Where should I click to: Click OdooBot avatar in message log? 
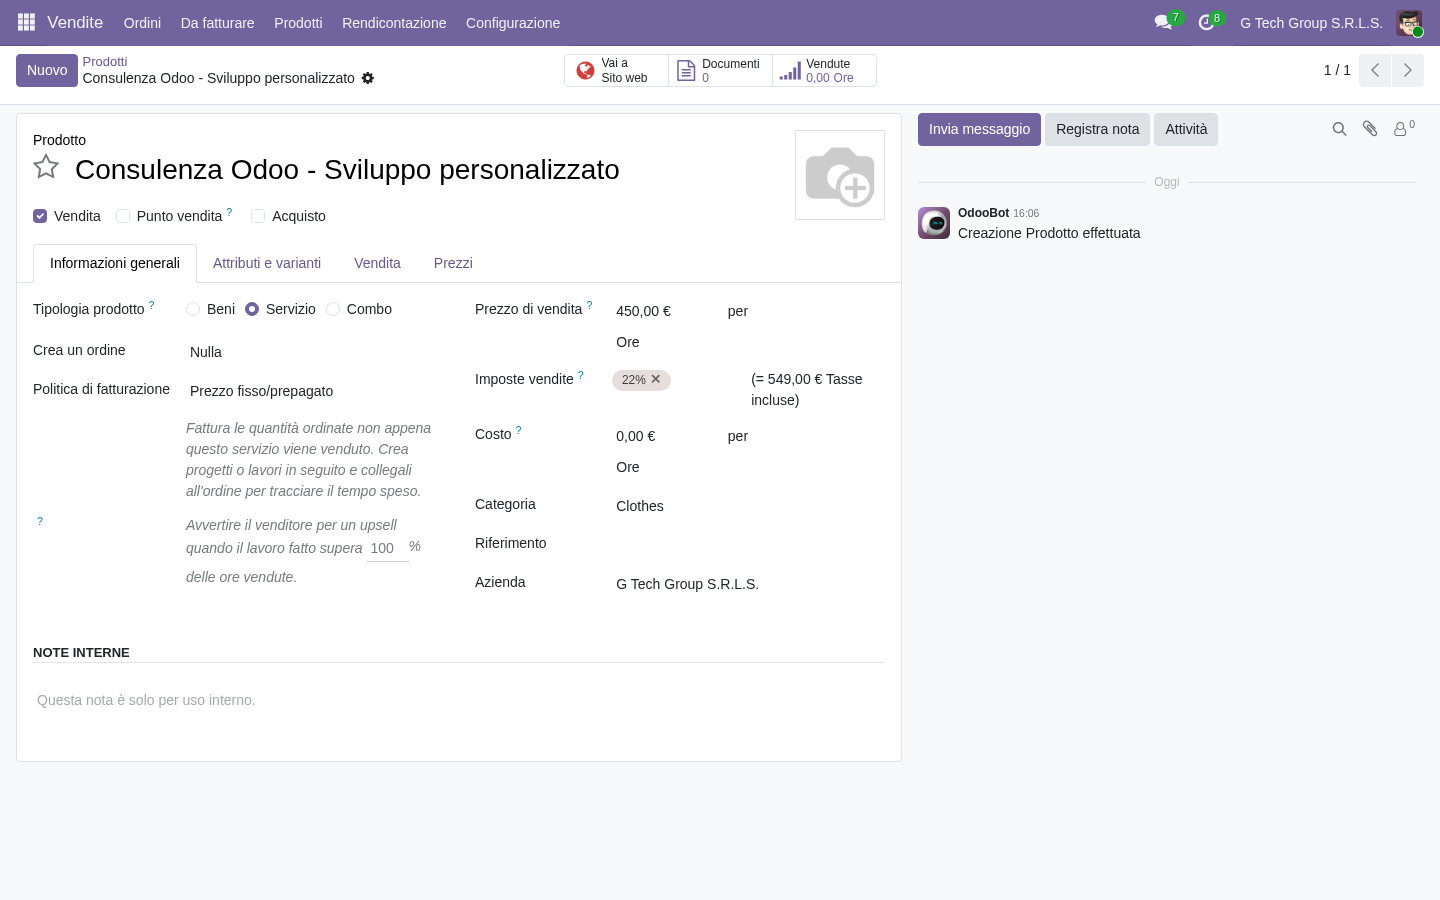point(934,223)
